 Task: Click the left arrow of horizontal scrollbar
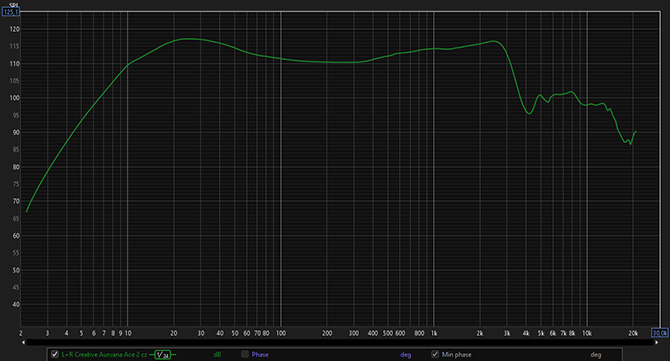pyautogui.click(x=24, y=343)
